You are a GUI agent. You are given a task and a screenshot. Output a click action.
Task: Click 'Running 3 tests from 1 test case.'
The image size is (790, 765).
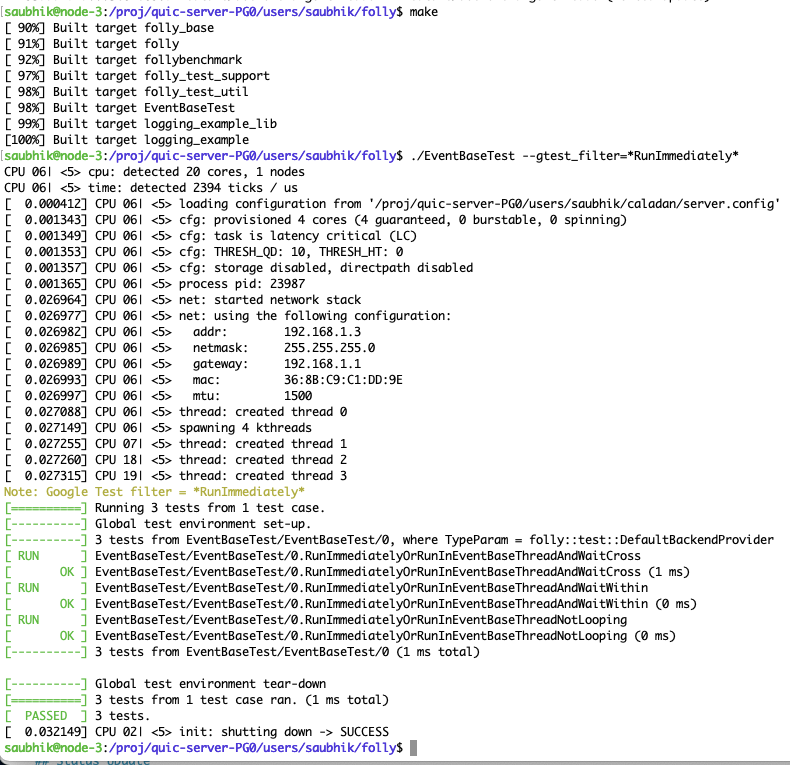(210, 508)
